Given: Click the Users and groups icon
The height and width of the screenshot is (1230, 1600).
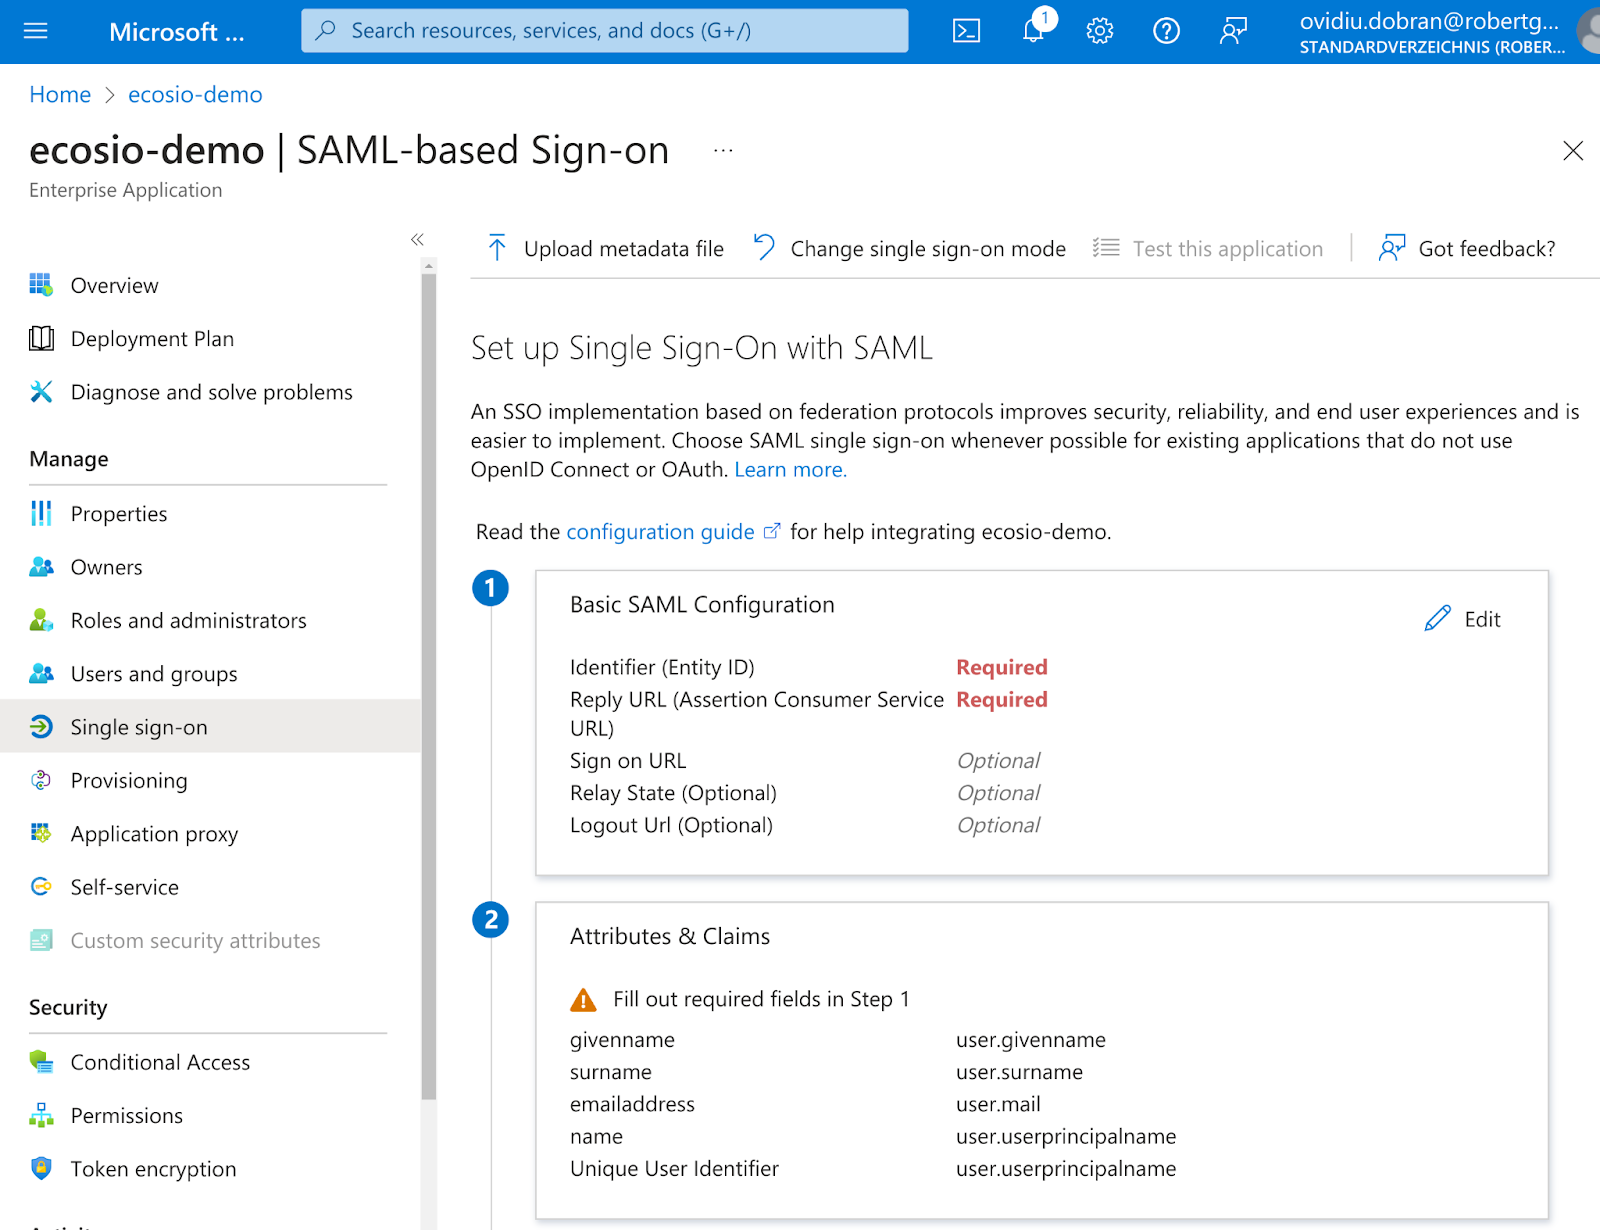Looking at the screenshot, I should [x=41, y=673].
